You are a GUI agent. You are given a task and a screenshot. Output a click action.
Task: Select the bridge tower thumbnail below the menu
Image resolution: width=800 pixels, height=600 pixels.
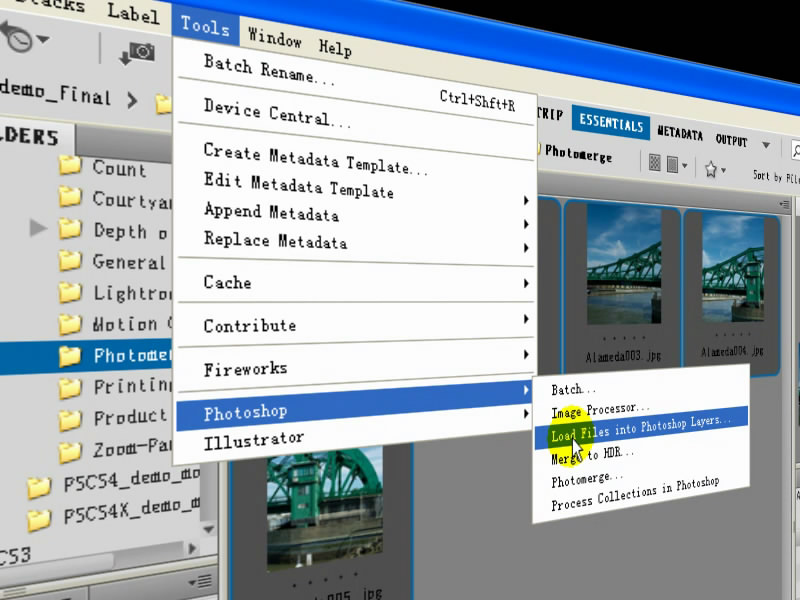click(325, 509)
